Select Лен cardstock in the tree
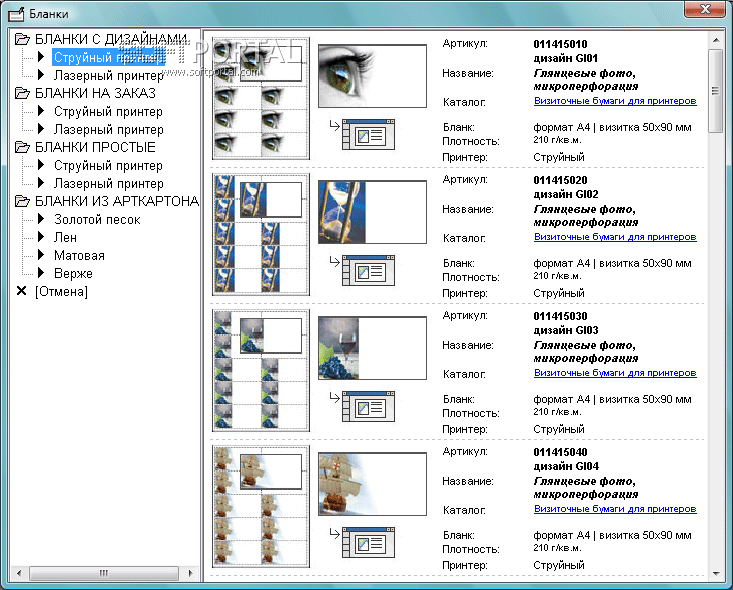This screenshot has width=733, height=590. pyautogui.click(x=65, y=237)
